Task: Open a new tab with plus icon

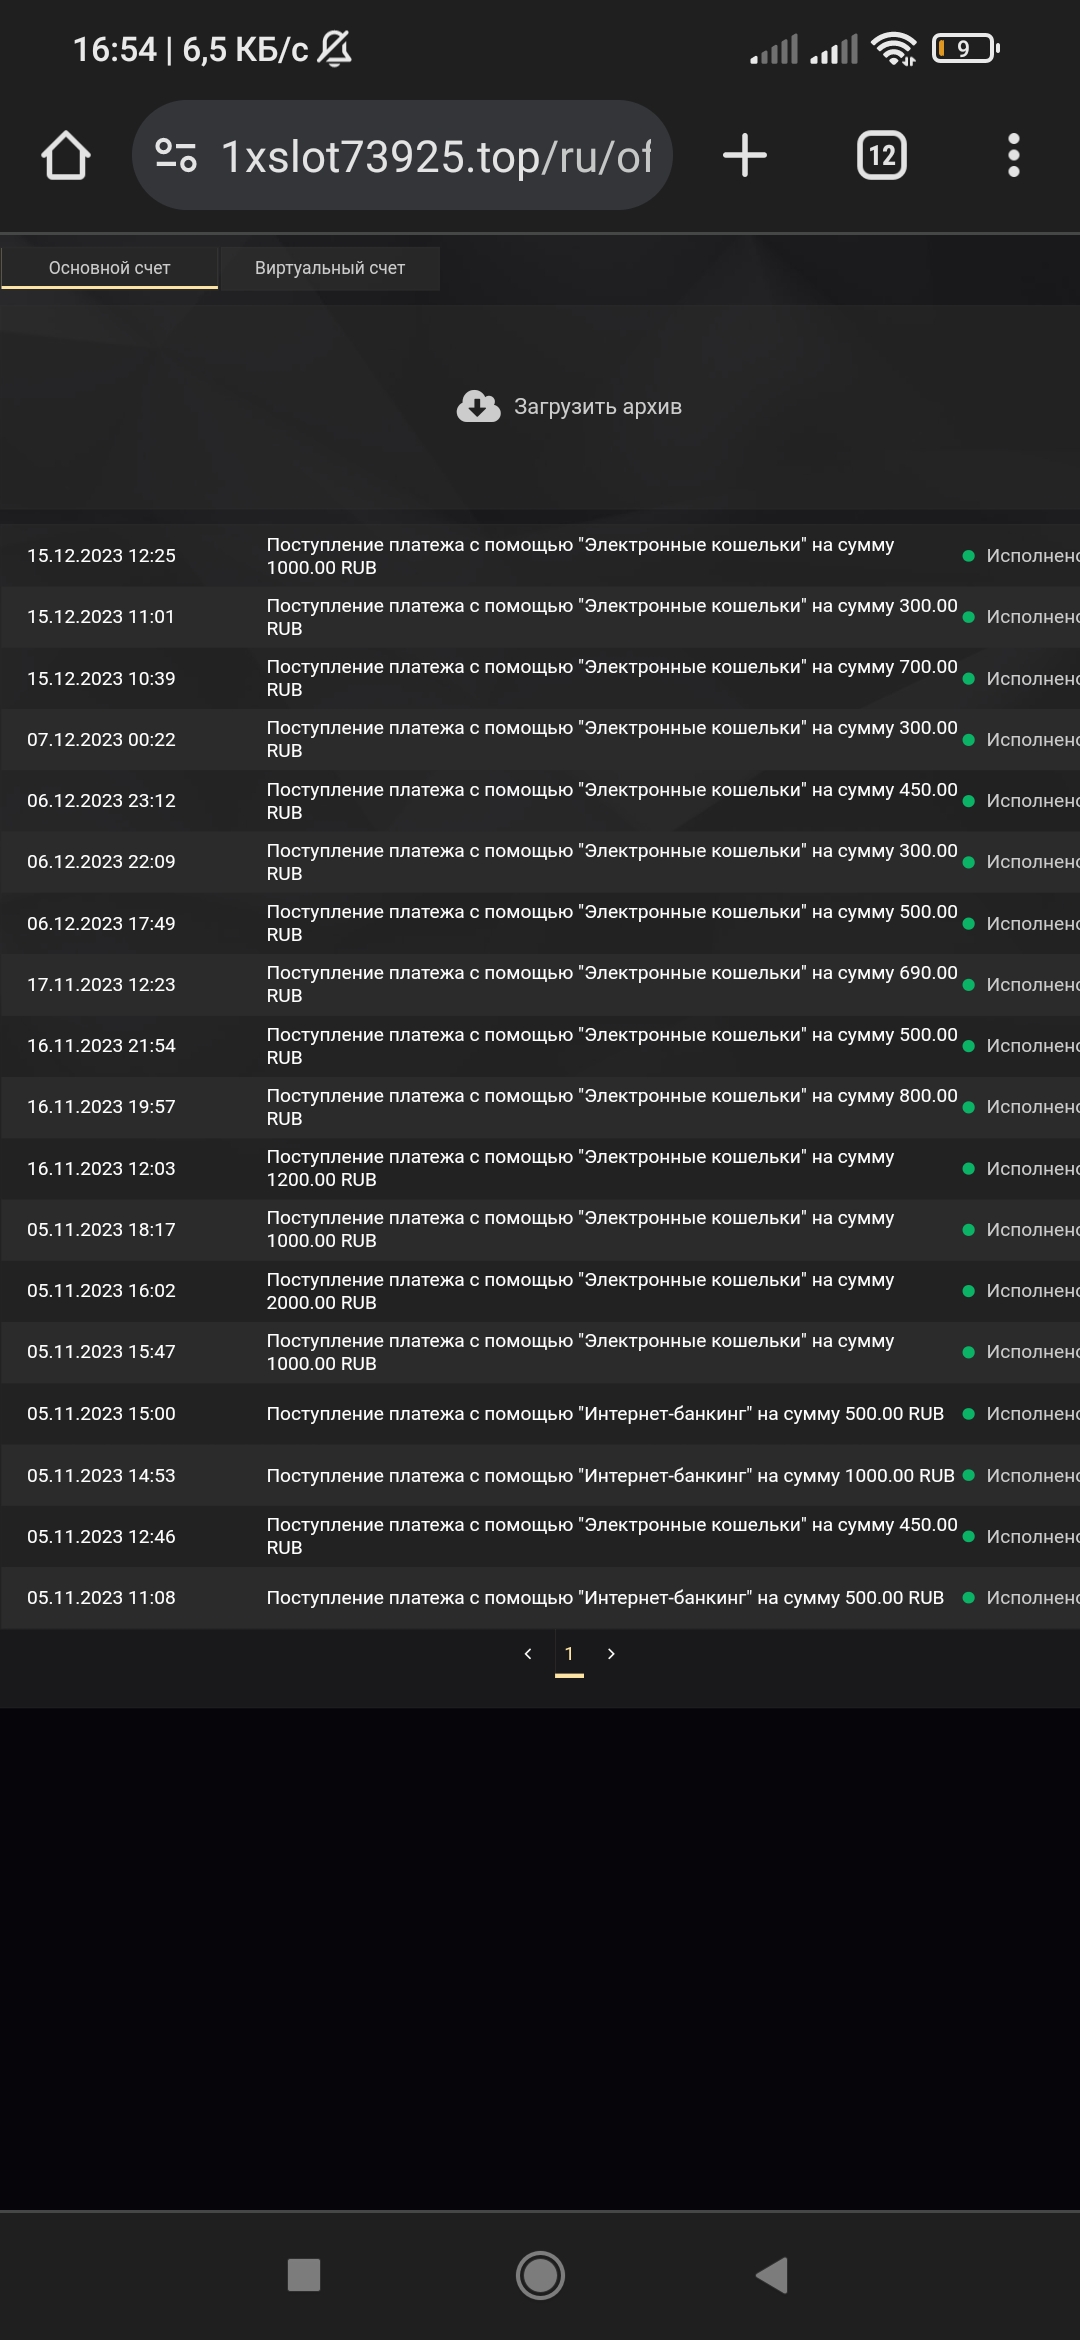Action: point(745,155)
